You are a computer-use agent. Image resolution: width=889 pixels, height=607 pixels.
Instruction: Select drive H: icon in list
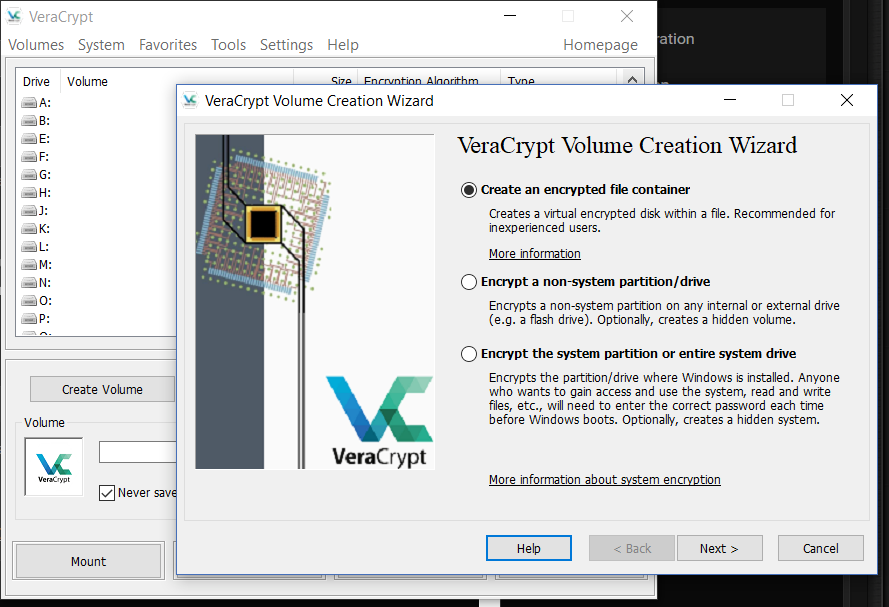point(29,193)
